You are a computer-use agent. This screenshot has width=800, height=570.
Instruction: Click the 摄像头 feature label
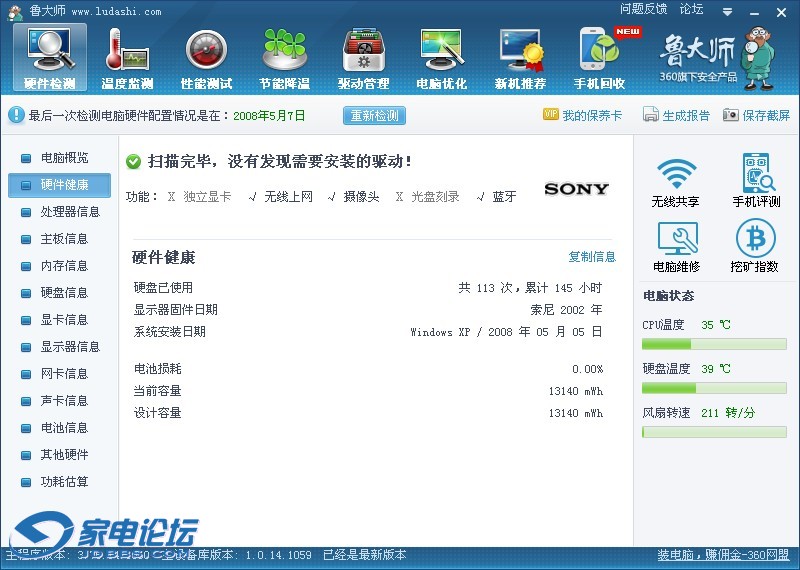361,197
